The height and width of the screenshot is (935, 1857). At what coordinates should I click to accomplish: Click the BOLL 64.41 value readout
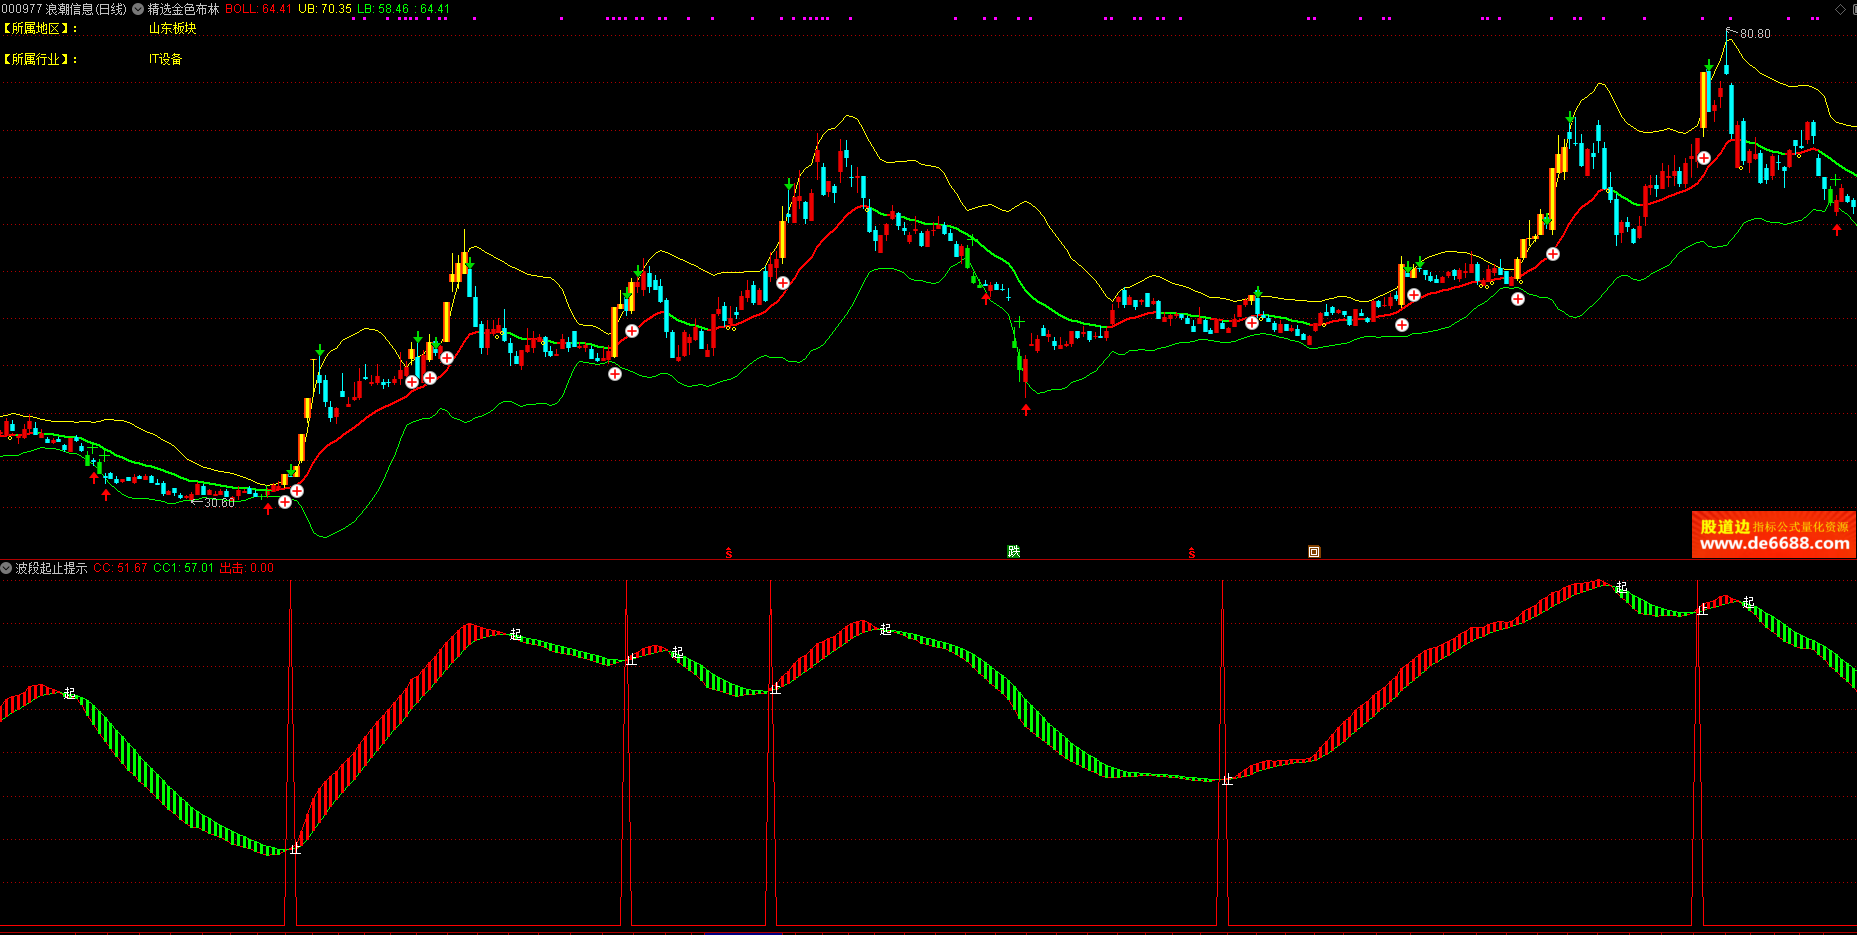(258, 9)
